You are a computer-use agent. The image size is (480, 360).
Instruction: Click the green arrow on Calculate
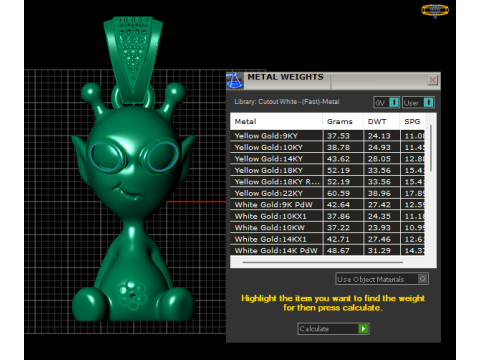click(363, 329)
